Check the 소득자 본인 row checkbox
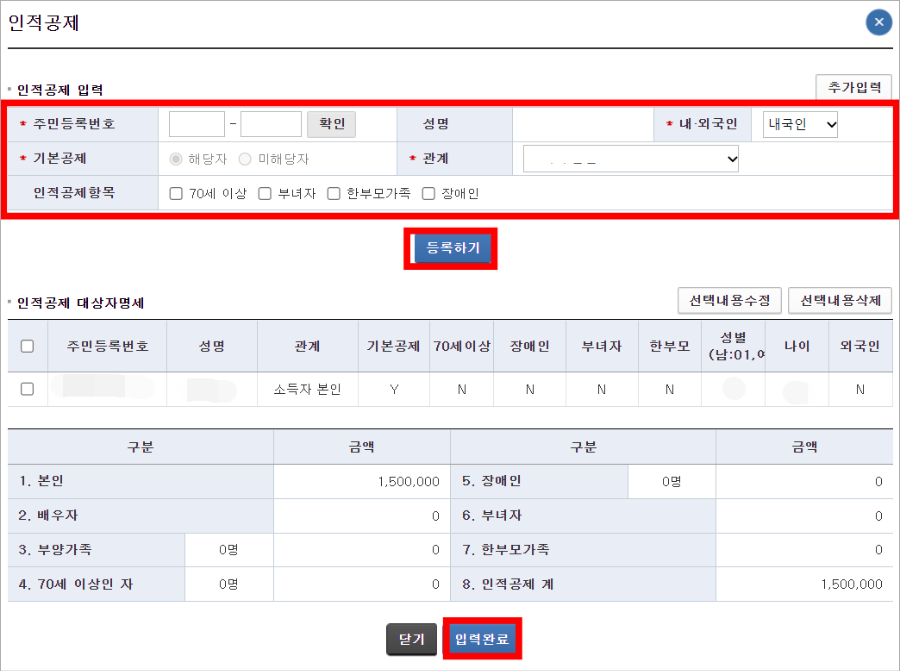 coord(26,389)
